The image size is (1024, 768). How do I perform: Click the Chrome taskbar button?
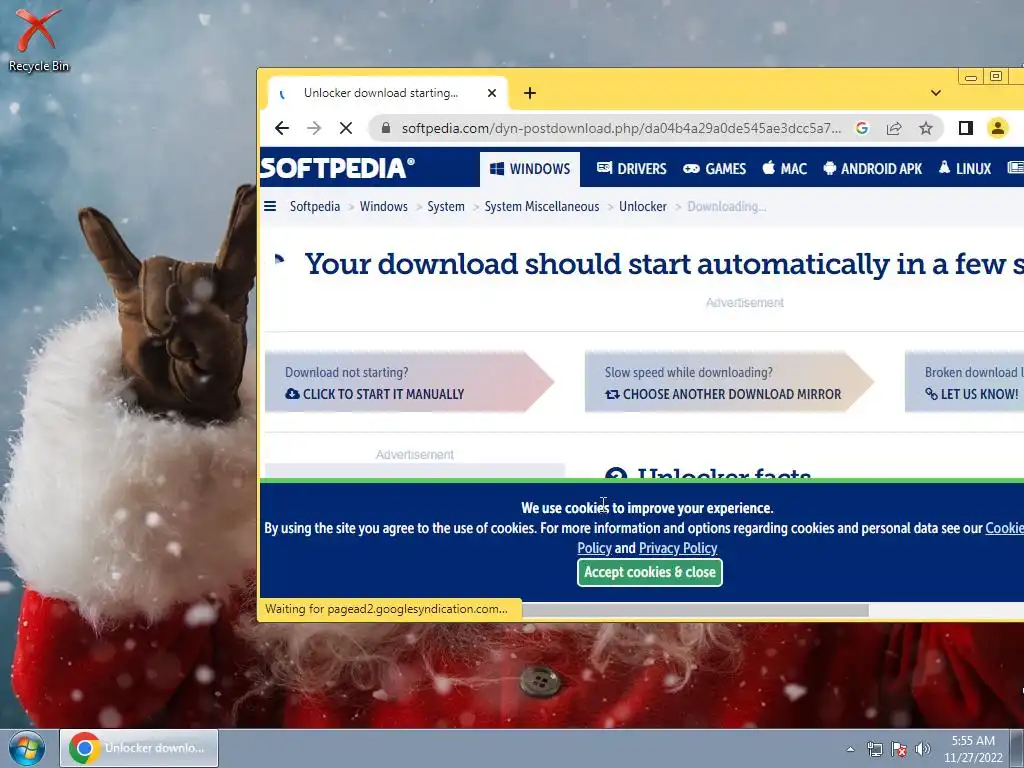(x=139, y=748)
